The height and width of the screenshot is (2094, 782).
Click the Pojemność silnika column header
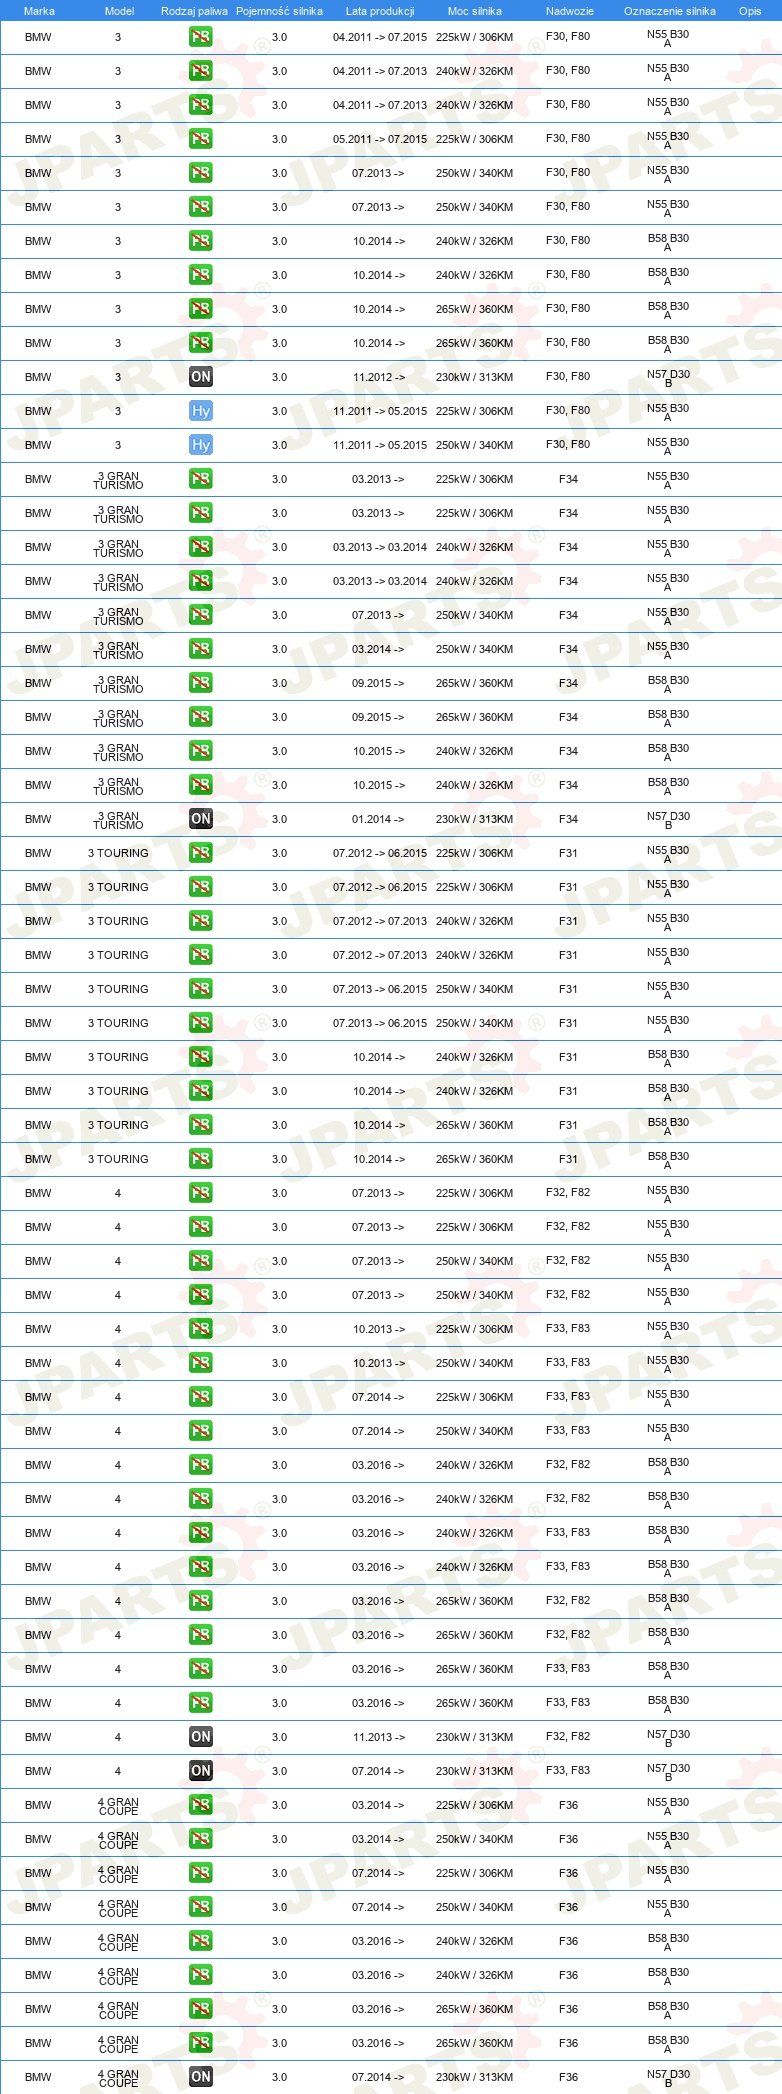(x=279, y=11)
